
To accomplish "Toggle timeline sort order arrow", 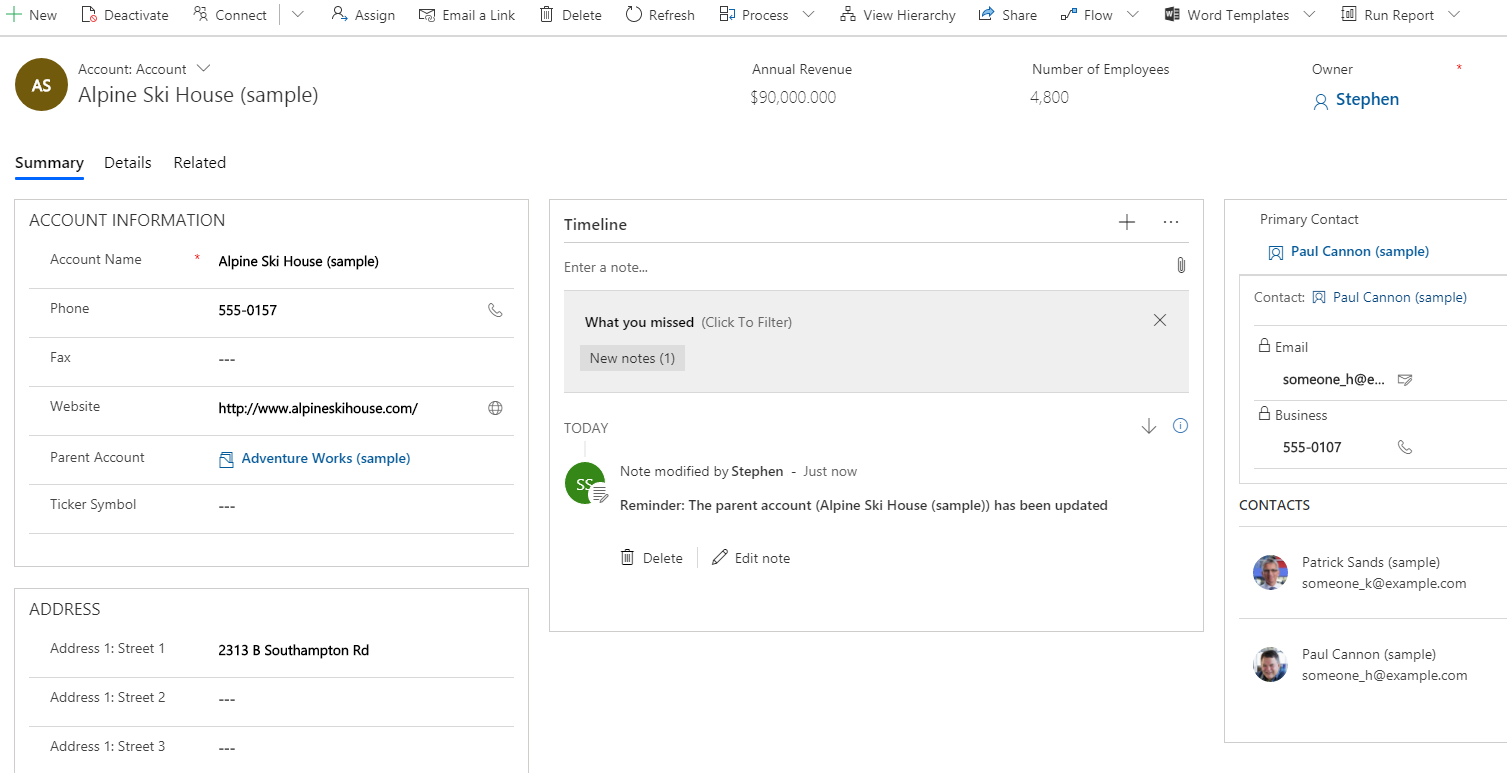I will pyautogui.click(x=1148, y=427).
